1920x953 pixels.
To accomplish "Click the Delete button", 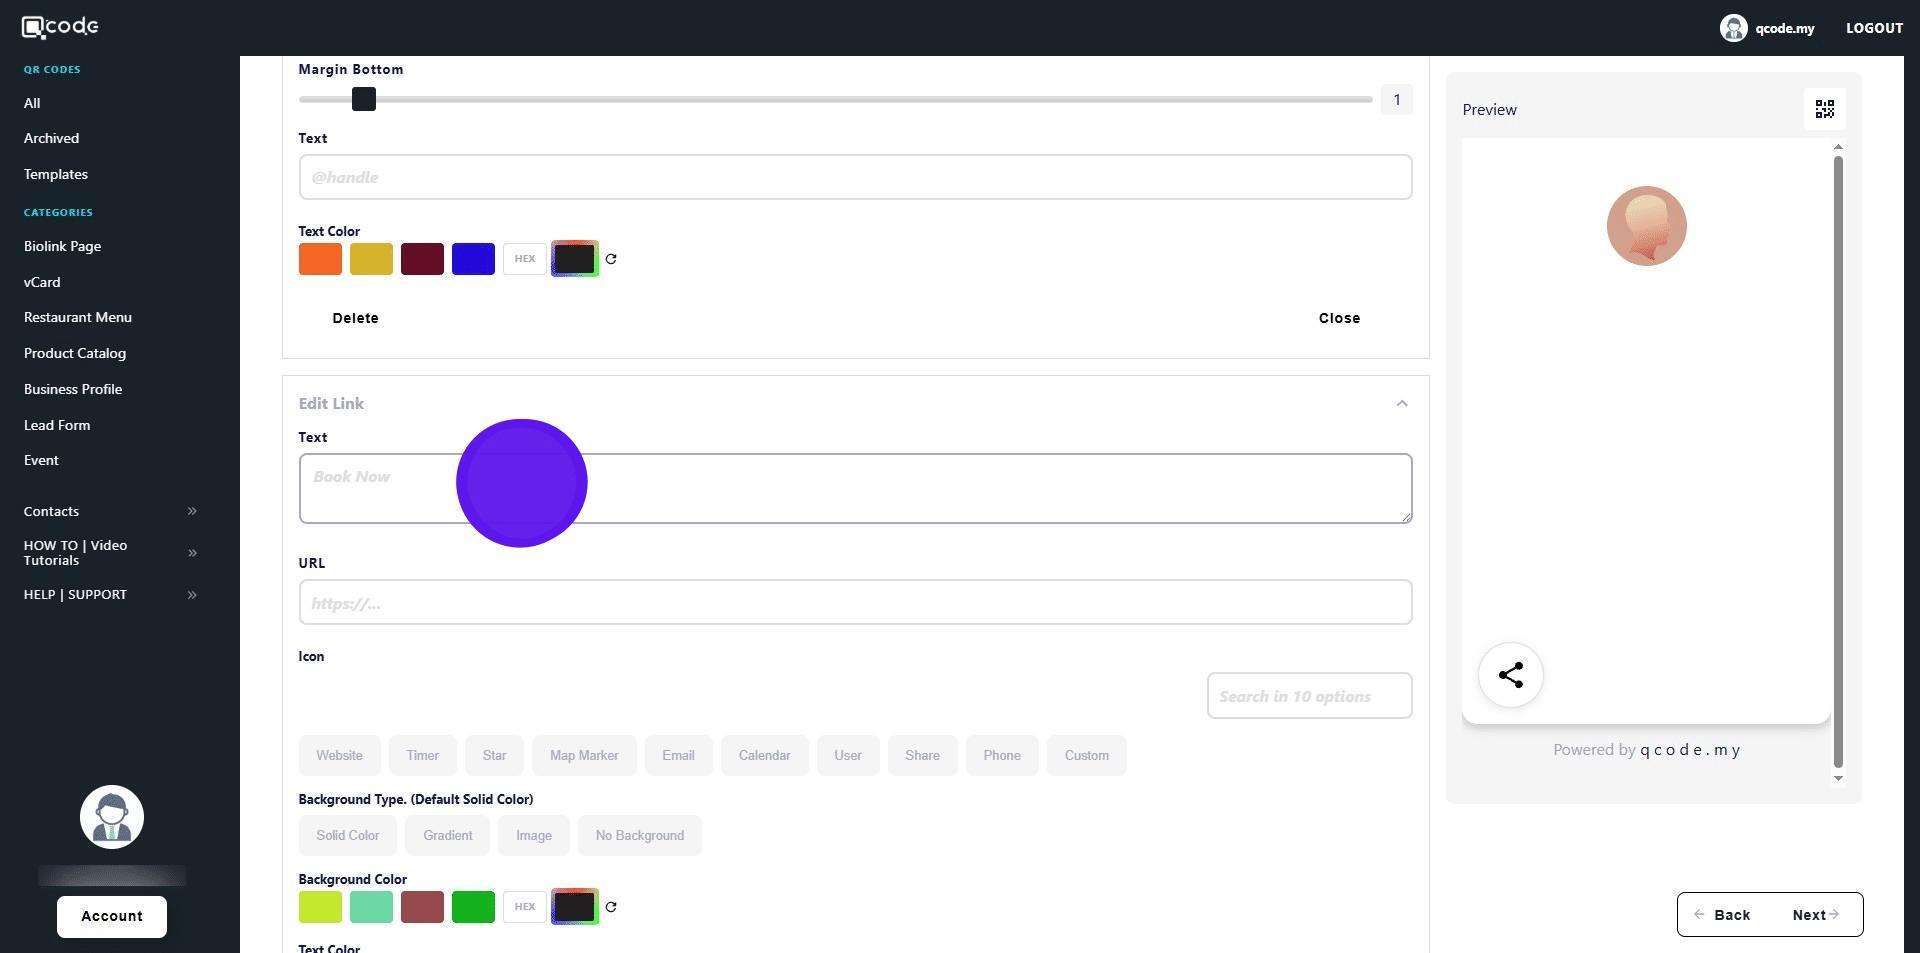I will [x=355, y=318].
